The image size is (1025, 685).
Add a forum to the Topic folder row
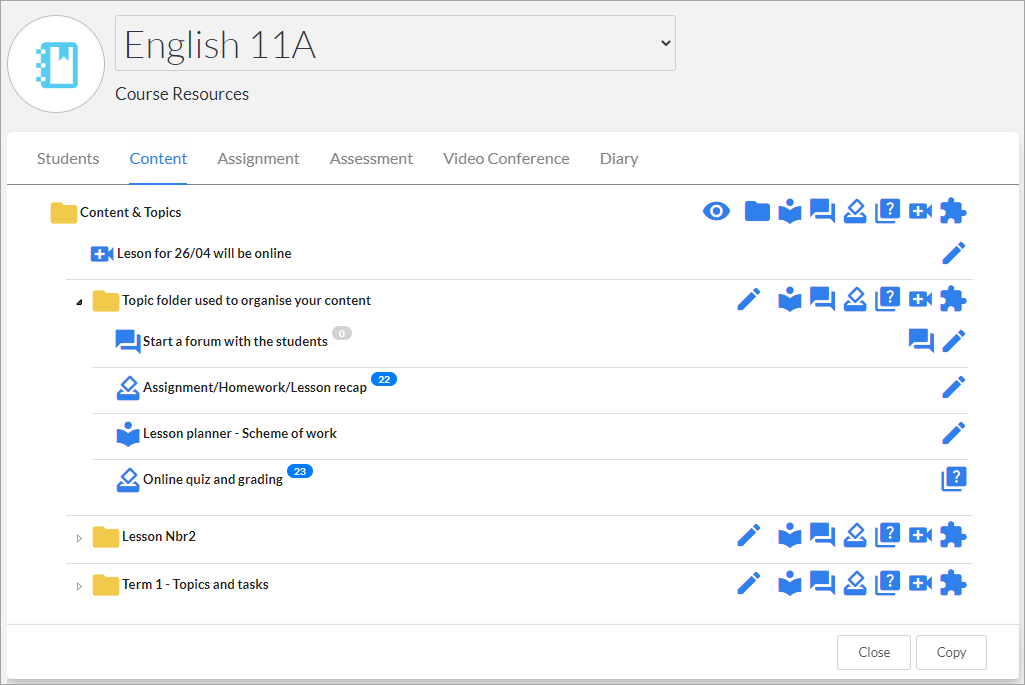point(822,299)
